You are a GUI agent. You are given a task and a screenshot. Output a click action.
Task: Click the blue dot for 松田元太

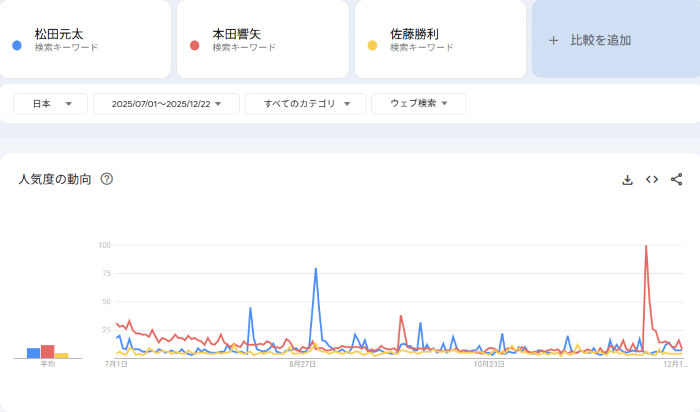tap(18, 46)
